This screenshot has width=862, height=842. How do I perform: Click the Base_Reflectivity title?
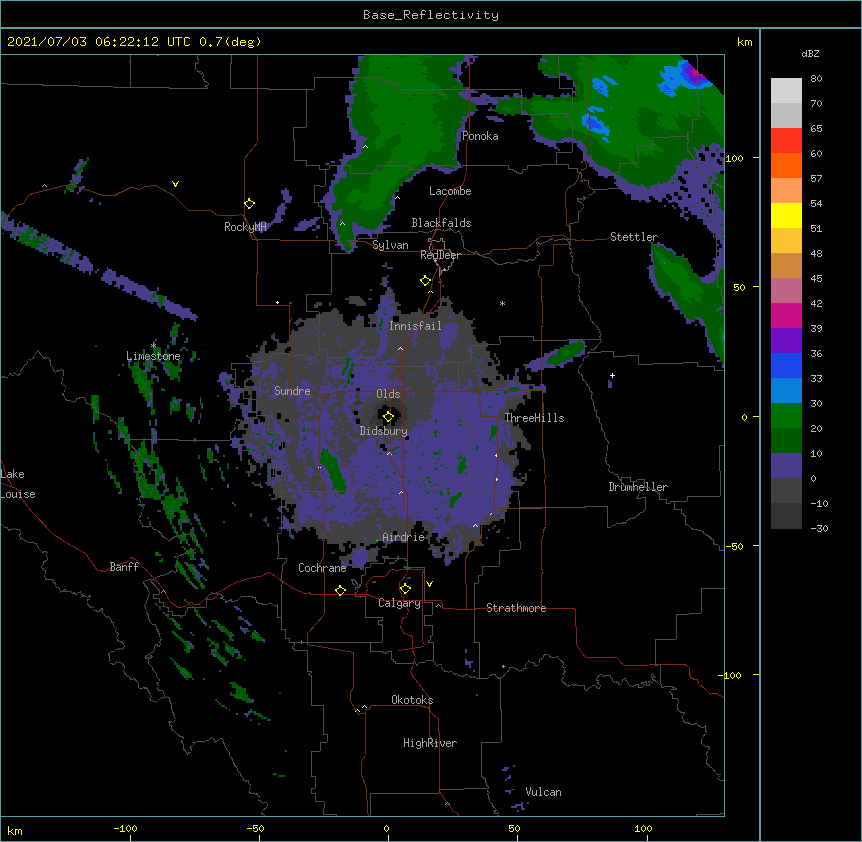point(431,15)
